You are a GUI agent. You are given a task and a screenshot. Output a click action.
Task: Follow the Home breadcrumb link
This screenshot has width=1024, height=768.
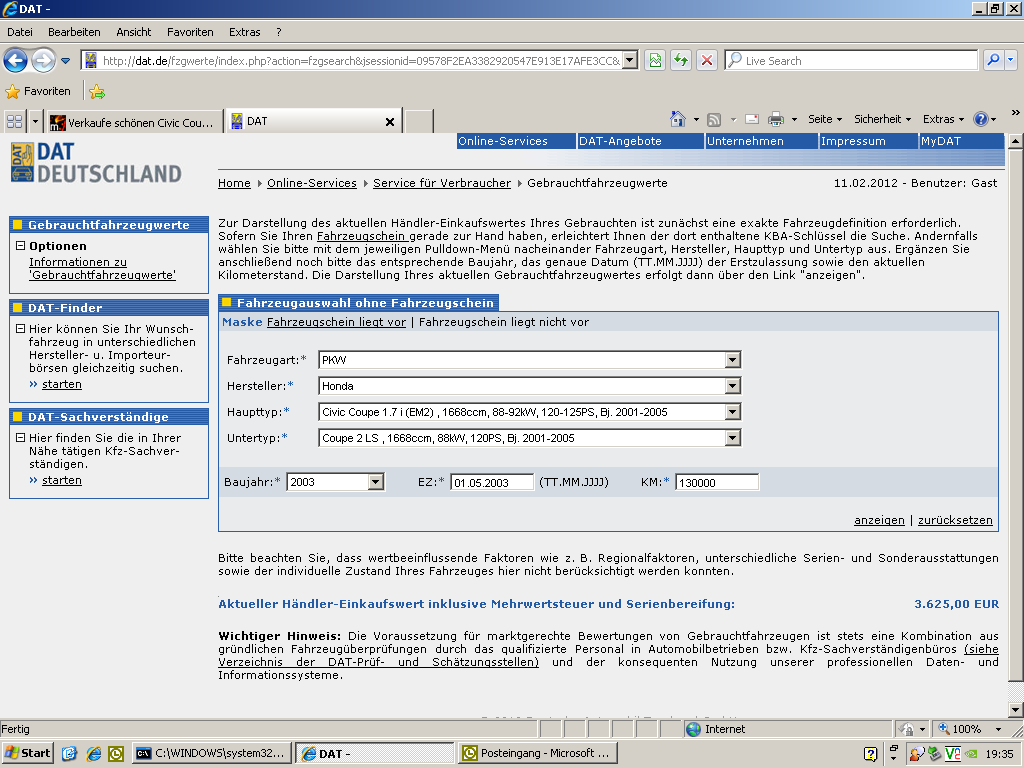234,183
